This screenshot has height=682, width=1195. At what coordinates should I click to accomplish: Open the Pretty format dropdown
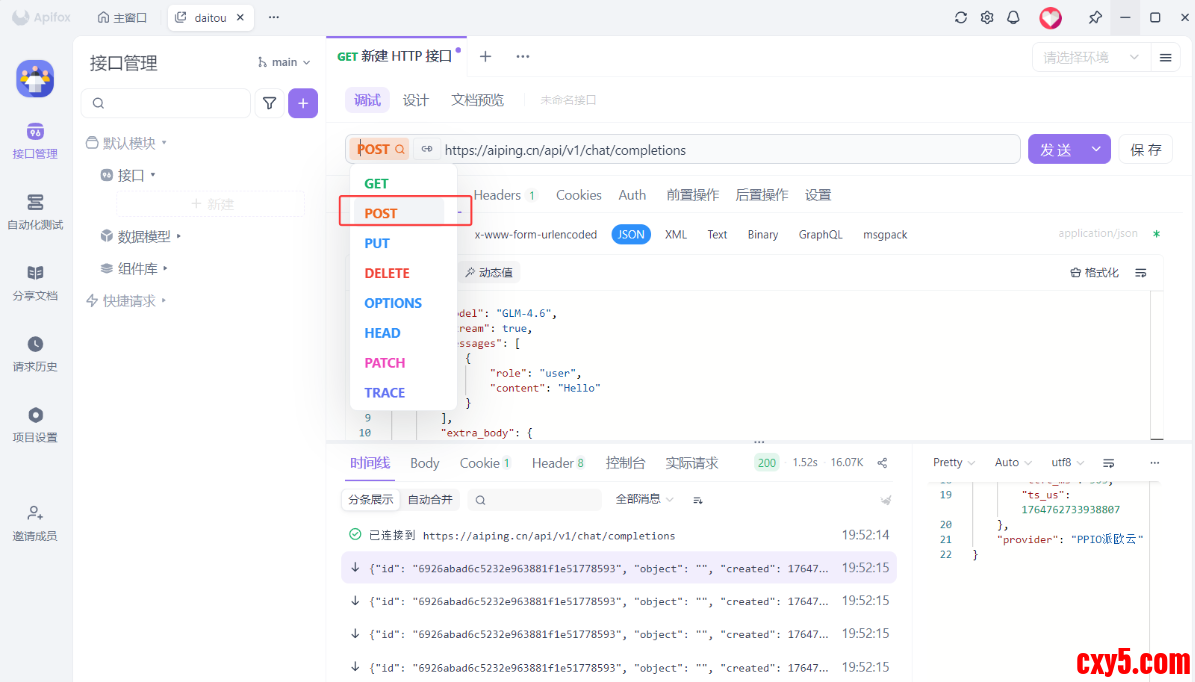954,463
